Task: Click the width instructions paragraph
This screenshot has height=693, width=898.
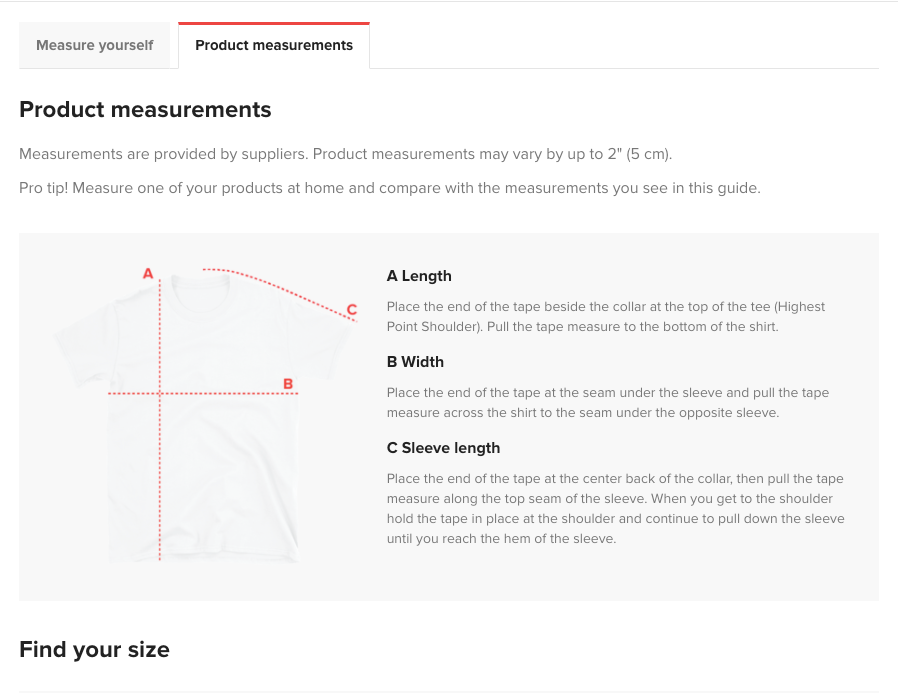Action: 607,403
